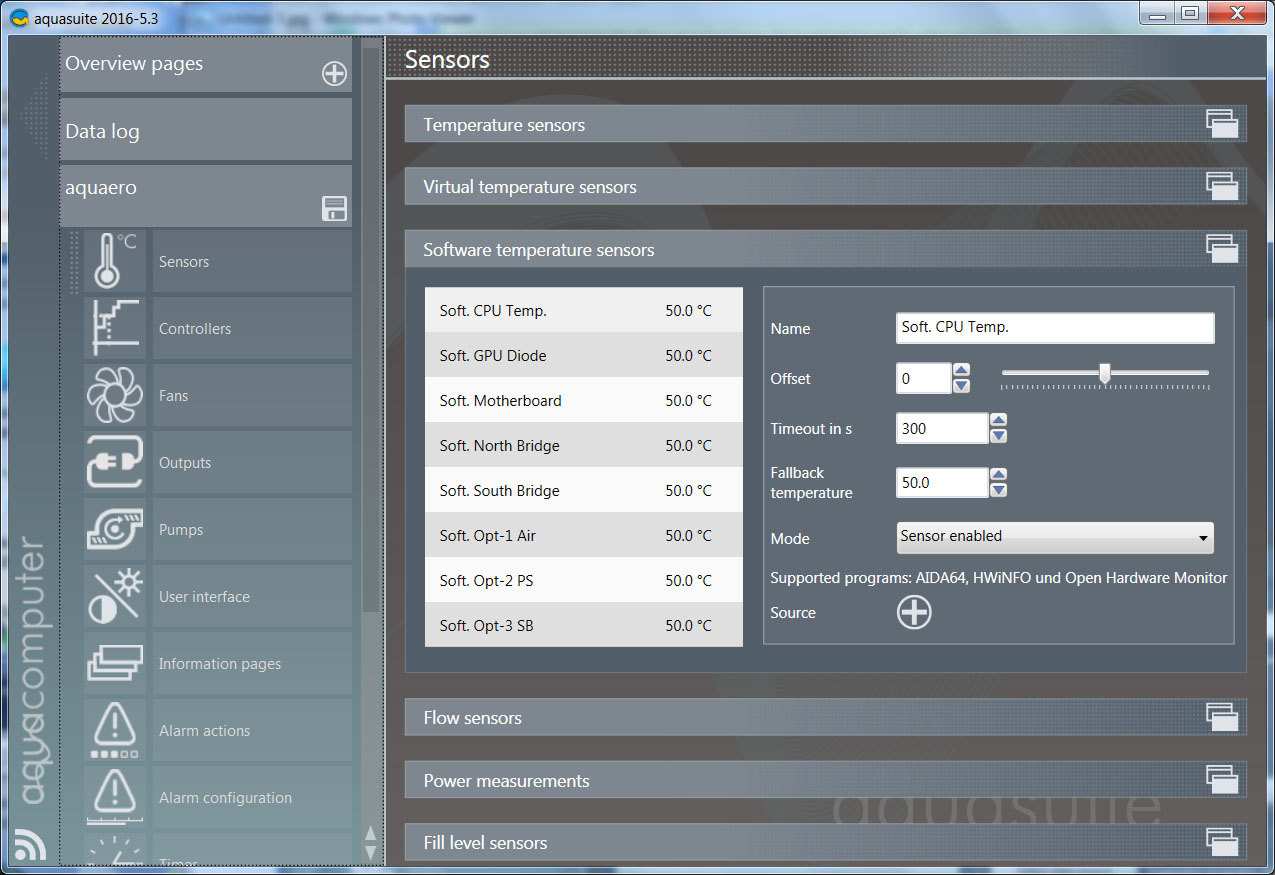Viewport: 1275px width, 875px height.
Task: Click the Information pages icon
Action: [115, 664]
